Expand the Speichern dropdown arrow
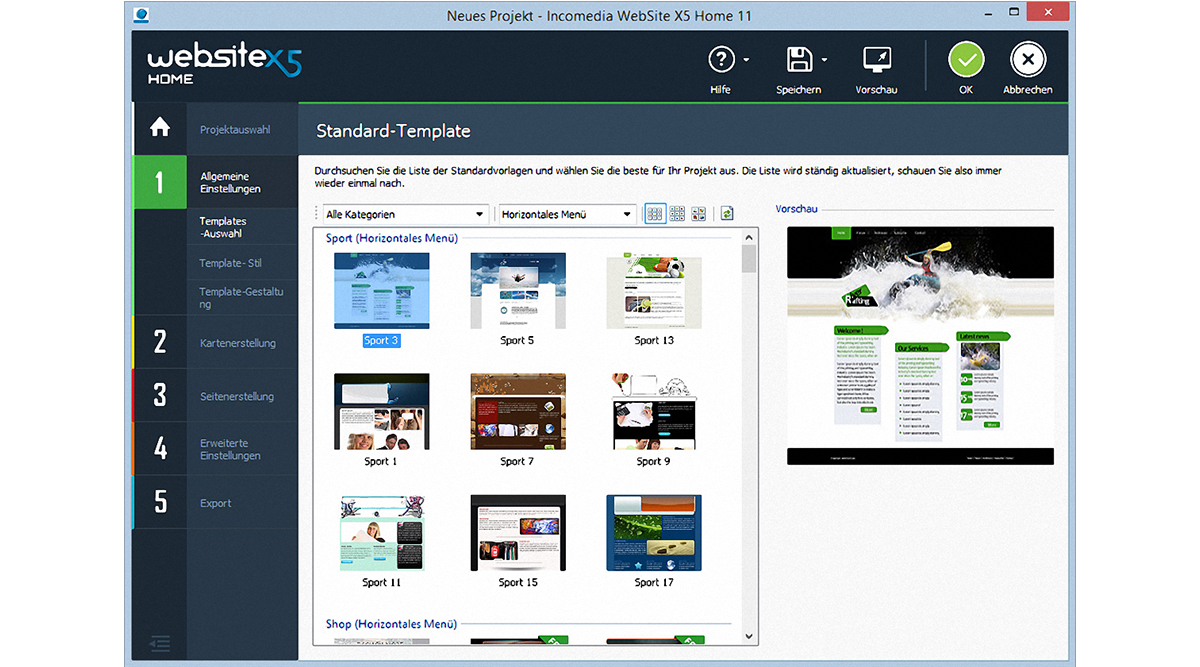The width and height of the screenshot is (1200, 667). pos(824,61)
